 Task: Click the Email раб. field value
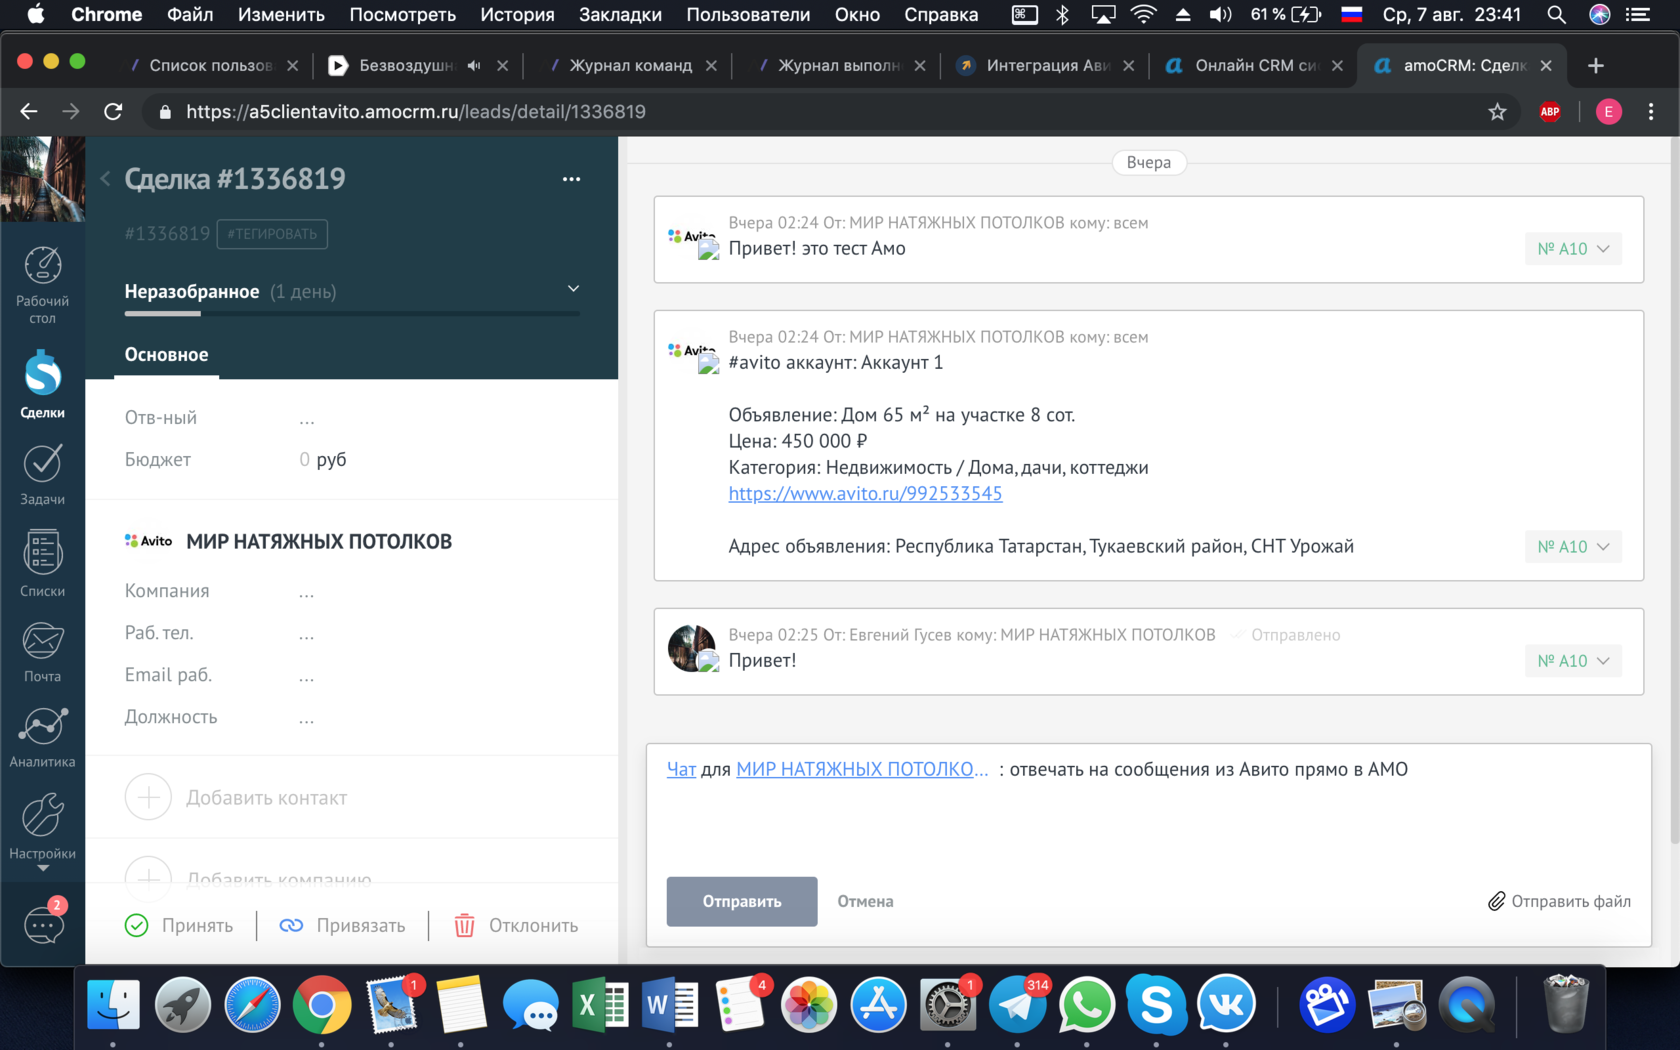click(x=307, y=676)
